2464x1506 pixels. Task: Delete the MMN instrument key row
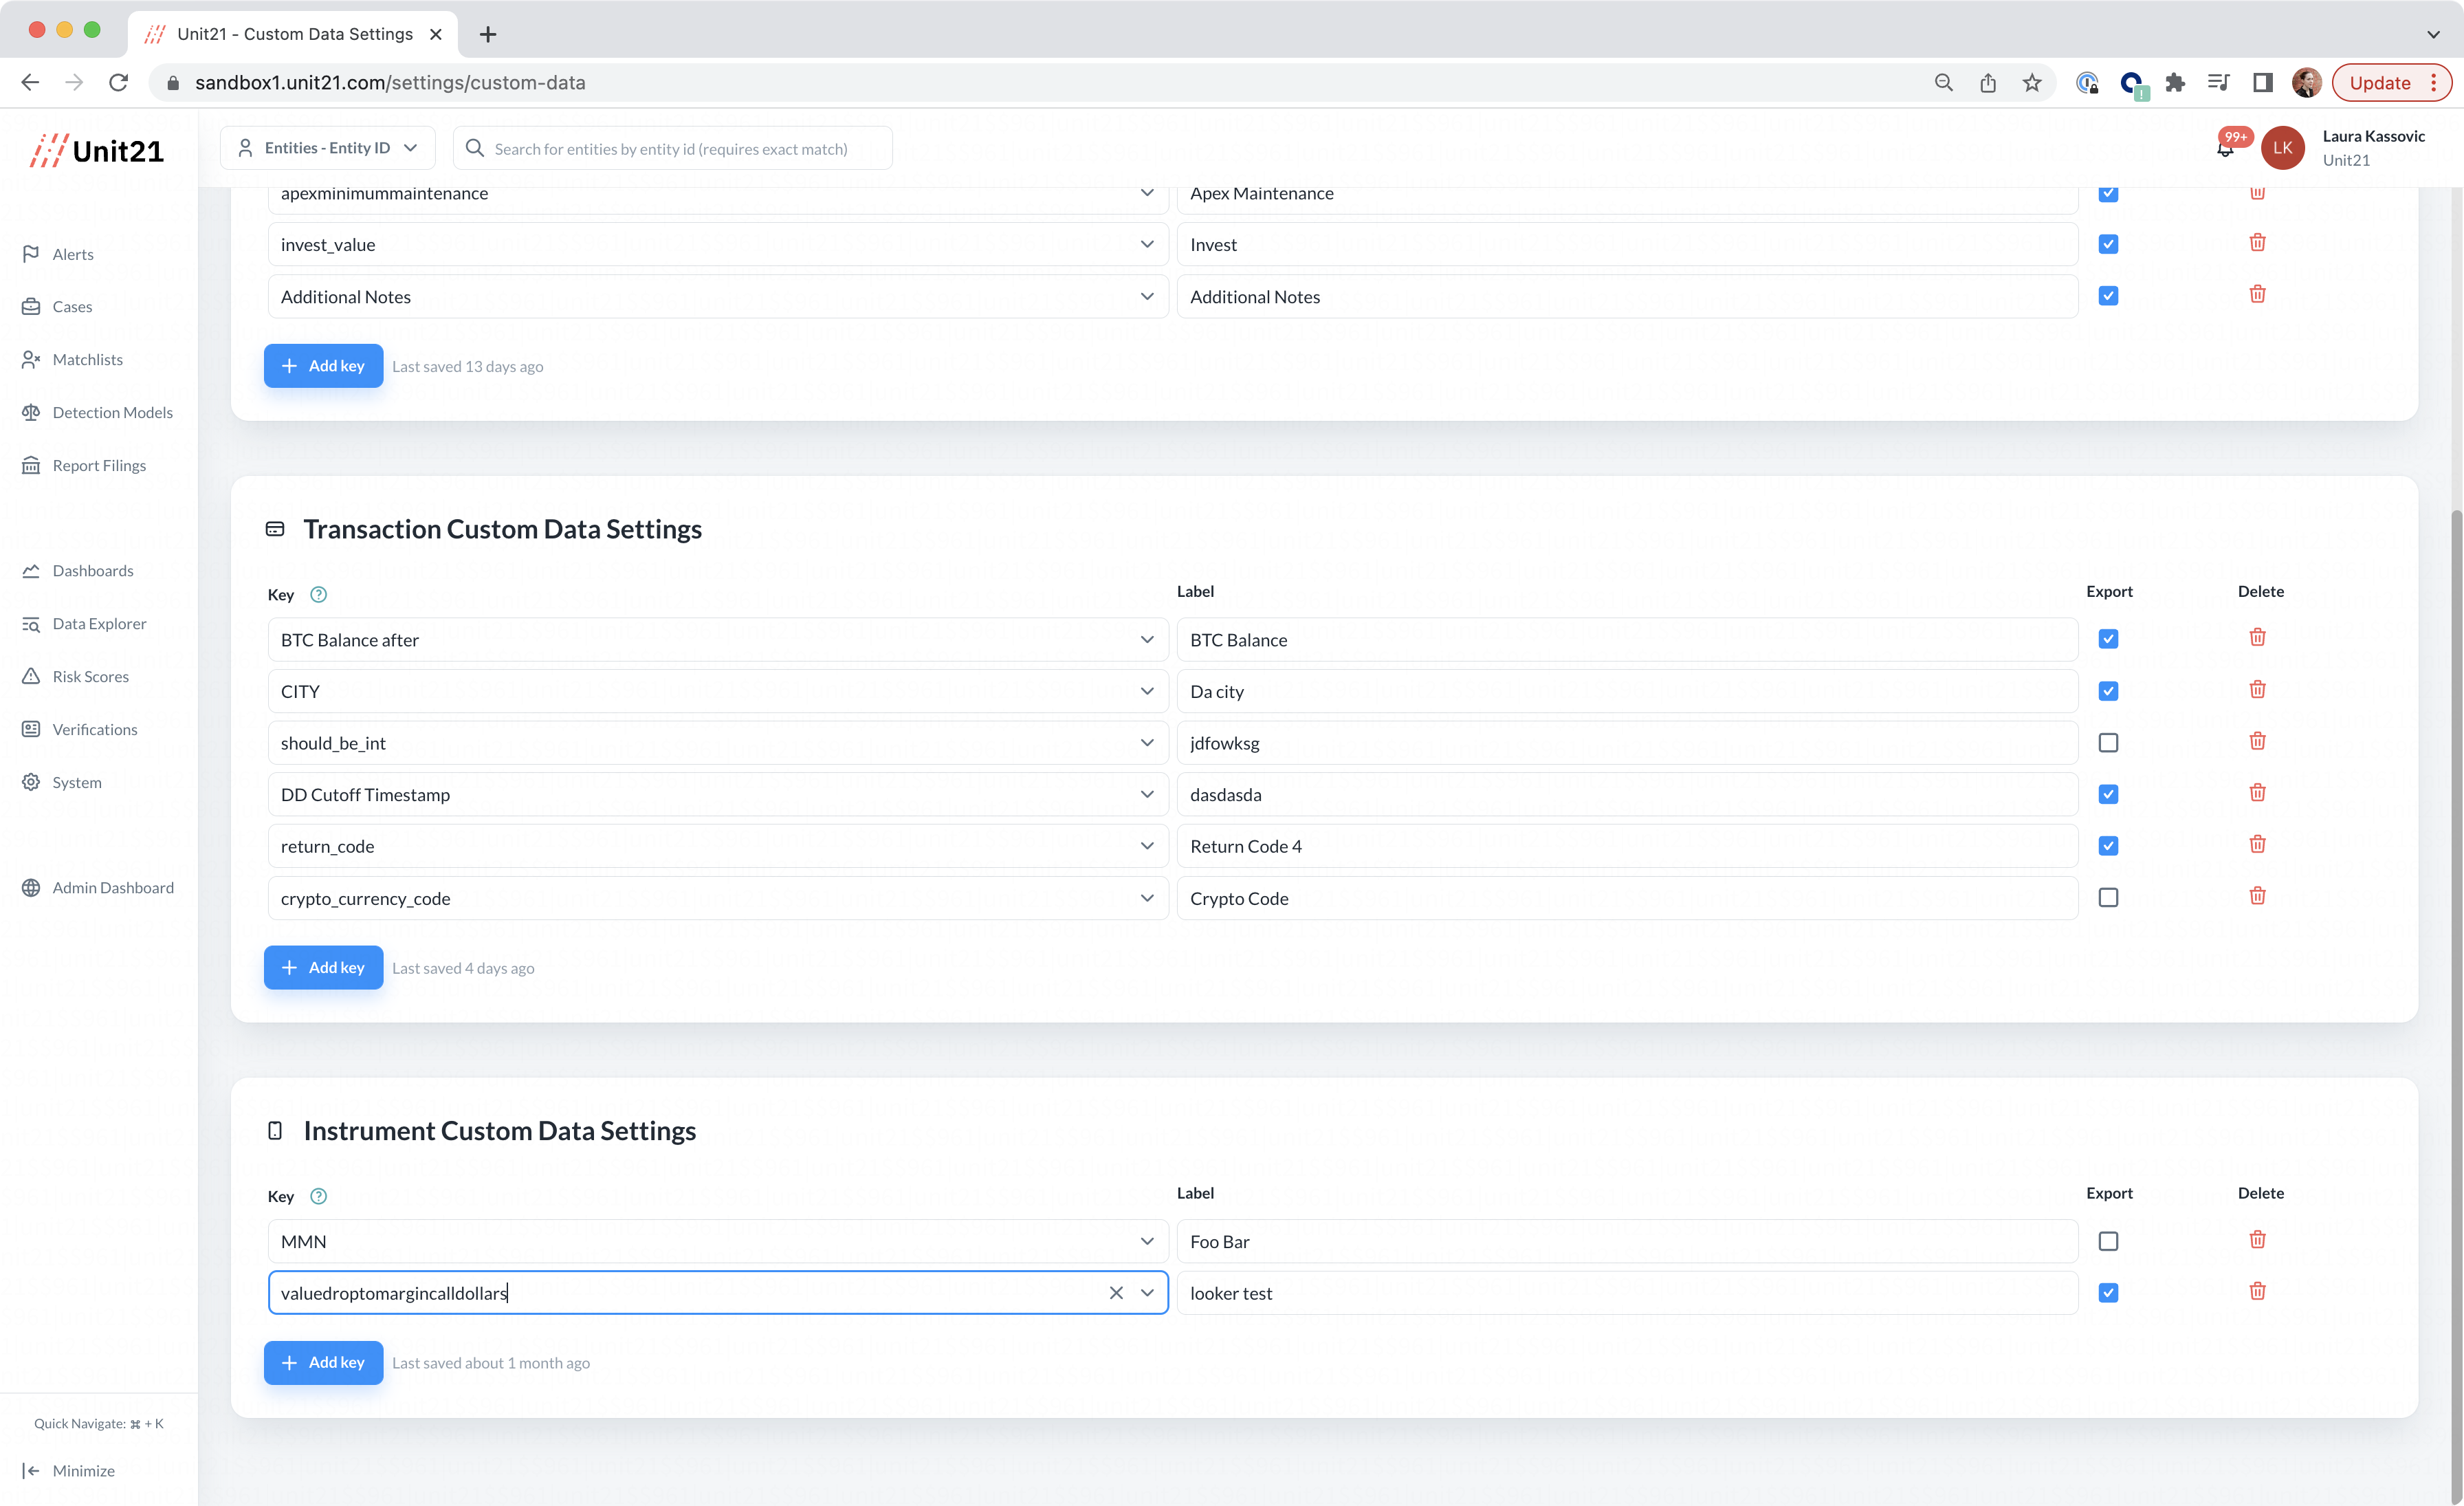point(2257,1240)
